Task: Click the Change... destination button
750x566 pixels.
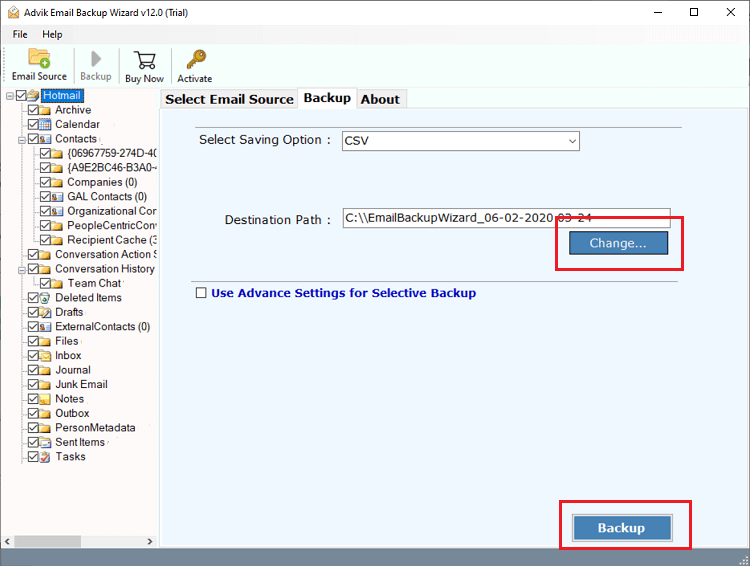Action: coord(618,243)
